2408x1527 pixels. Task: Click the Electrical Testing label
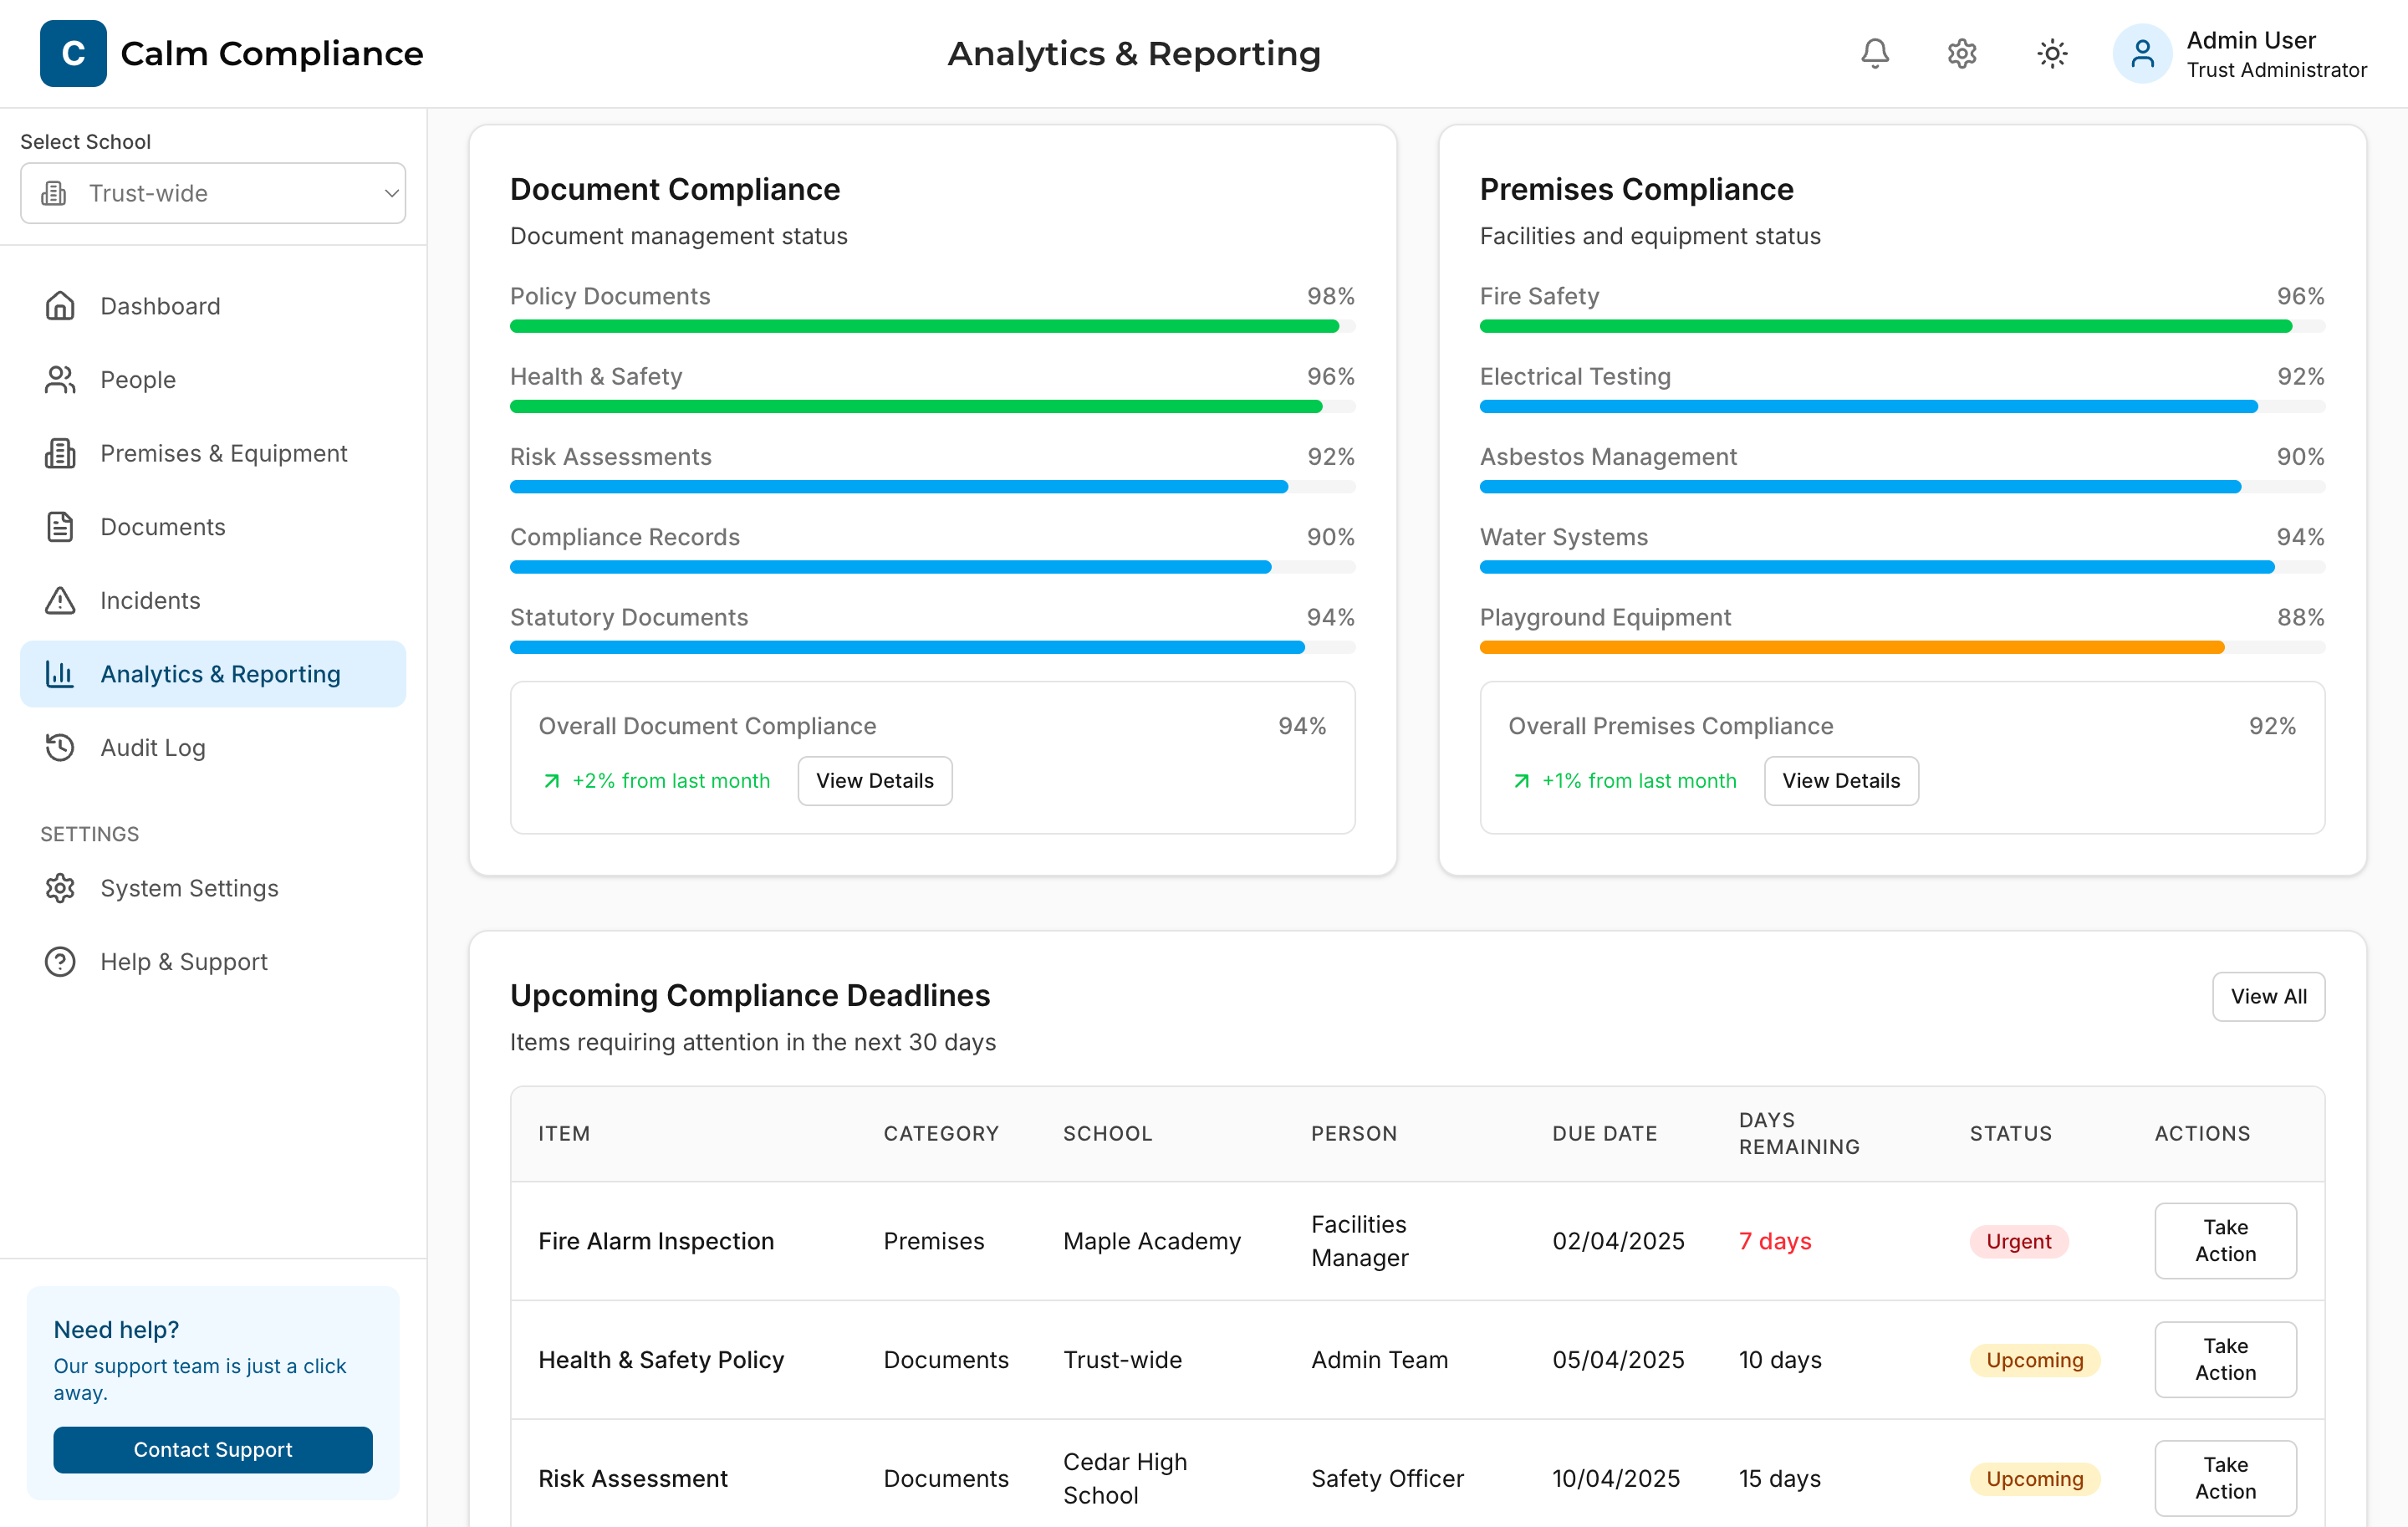click(x=1575, y=377)
